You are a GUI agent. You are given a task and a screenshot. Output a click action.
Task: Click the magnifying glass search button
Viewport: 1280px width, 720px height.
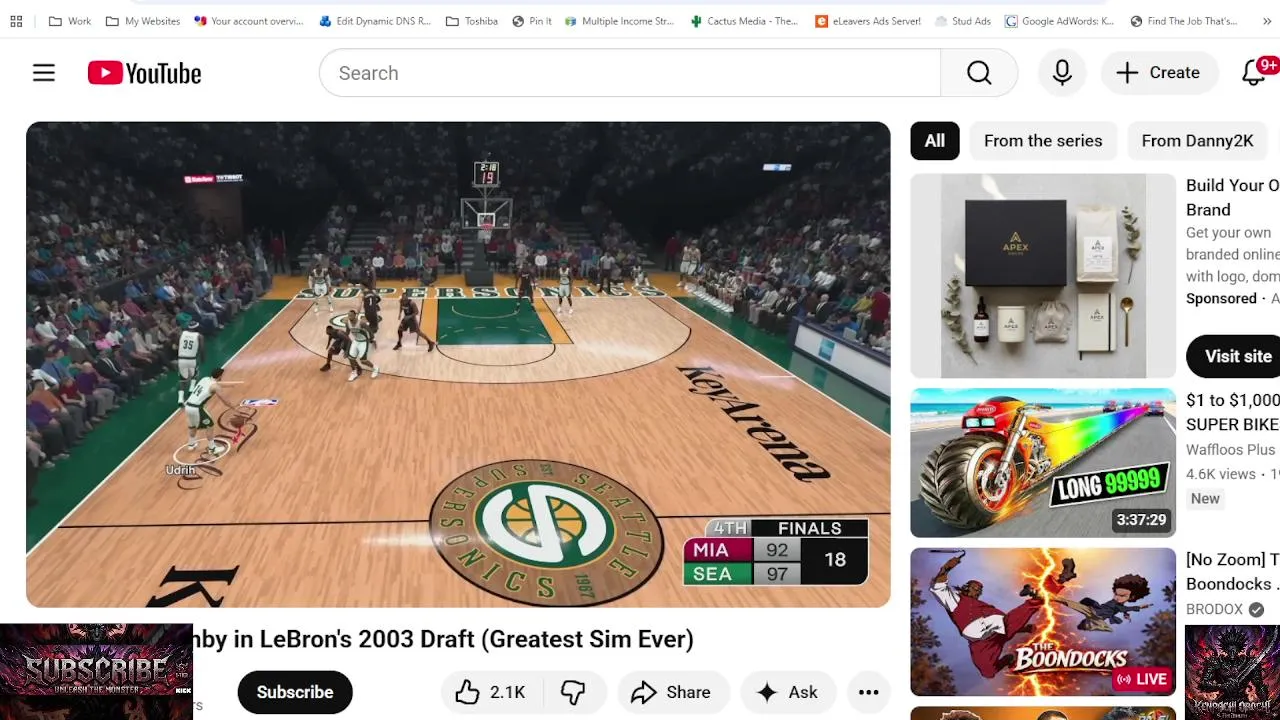[979, 73]
